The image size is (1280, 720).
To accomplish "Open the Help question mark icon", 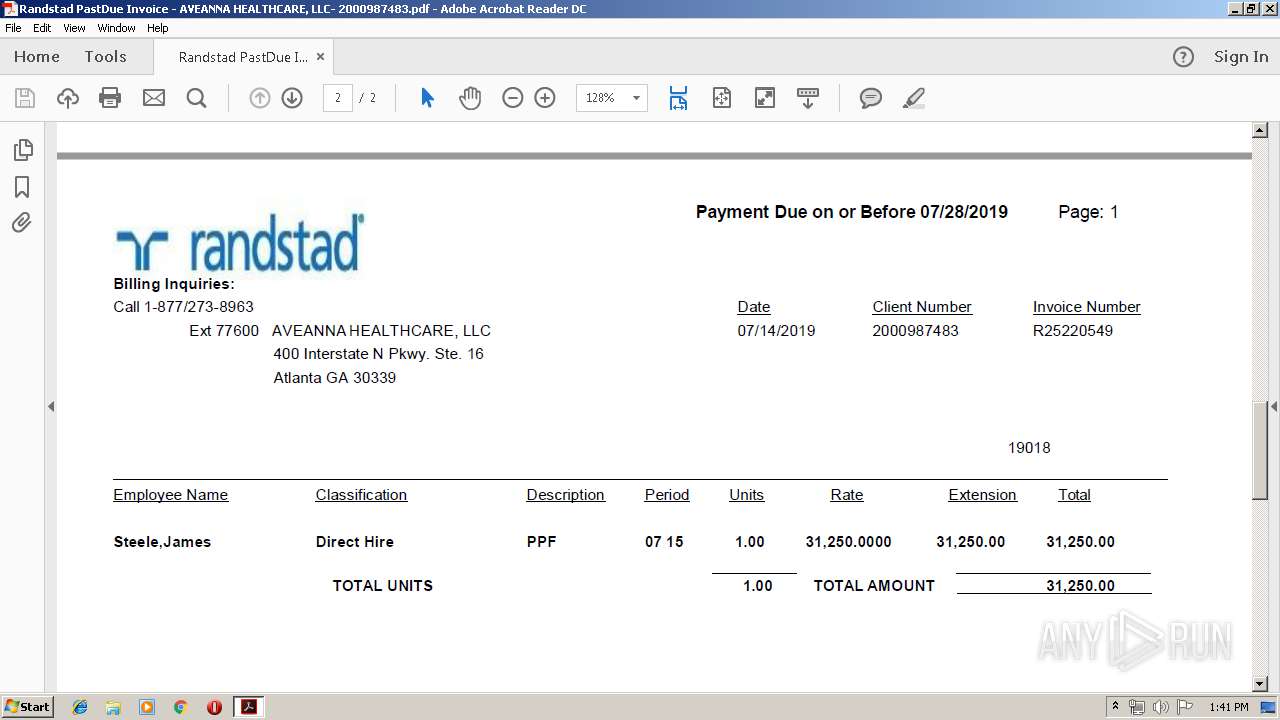I will pyautogui.click(x=1183, y=57).
